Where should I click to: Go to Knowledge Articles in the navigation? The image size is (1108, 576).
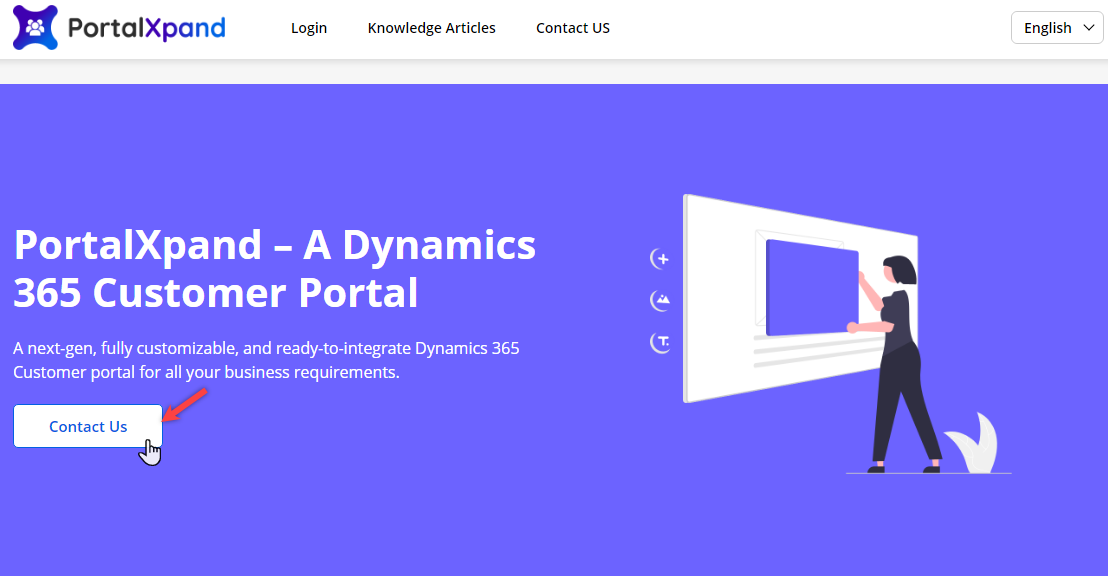[431, 28]
